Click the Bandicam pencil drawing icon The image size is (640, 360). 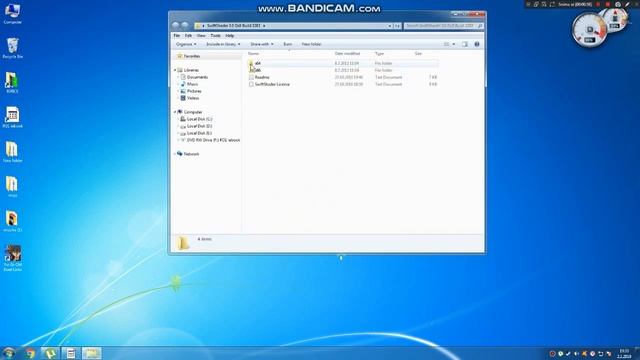[x=627, y=4]
